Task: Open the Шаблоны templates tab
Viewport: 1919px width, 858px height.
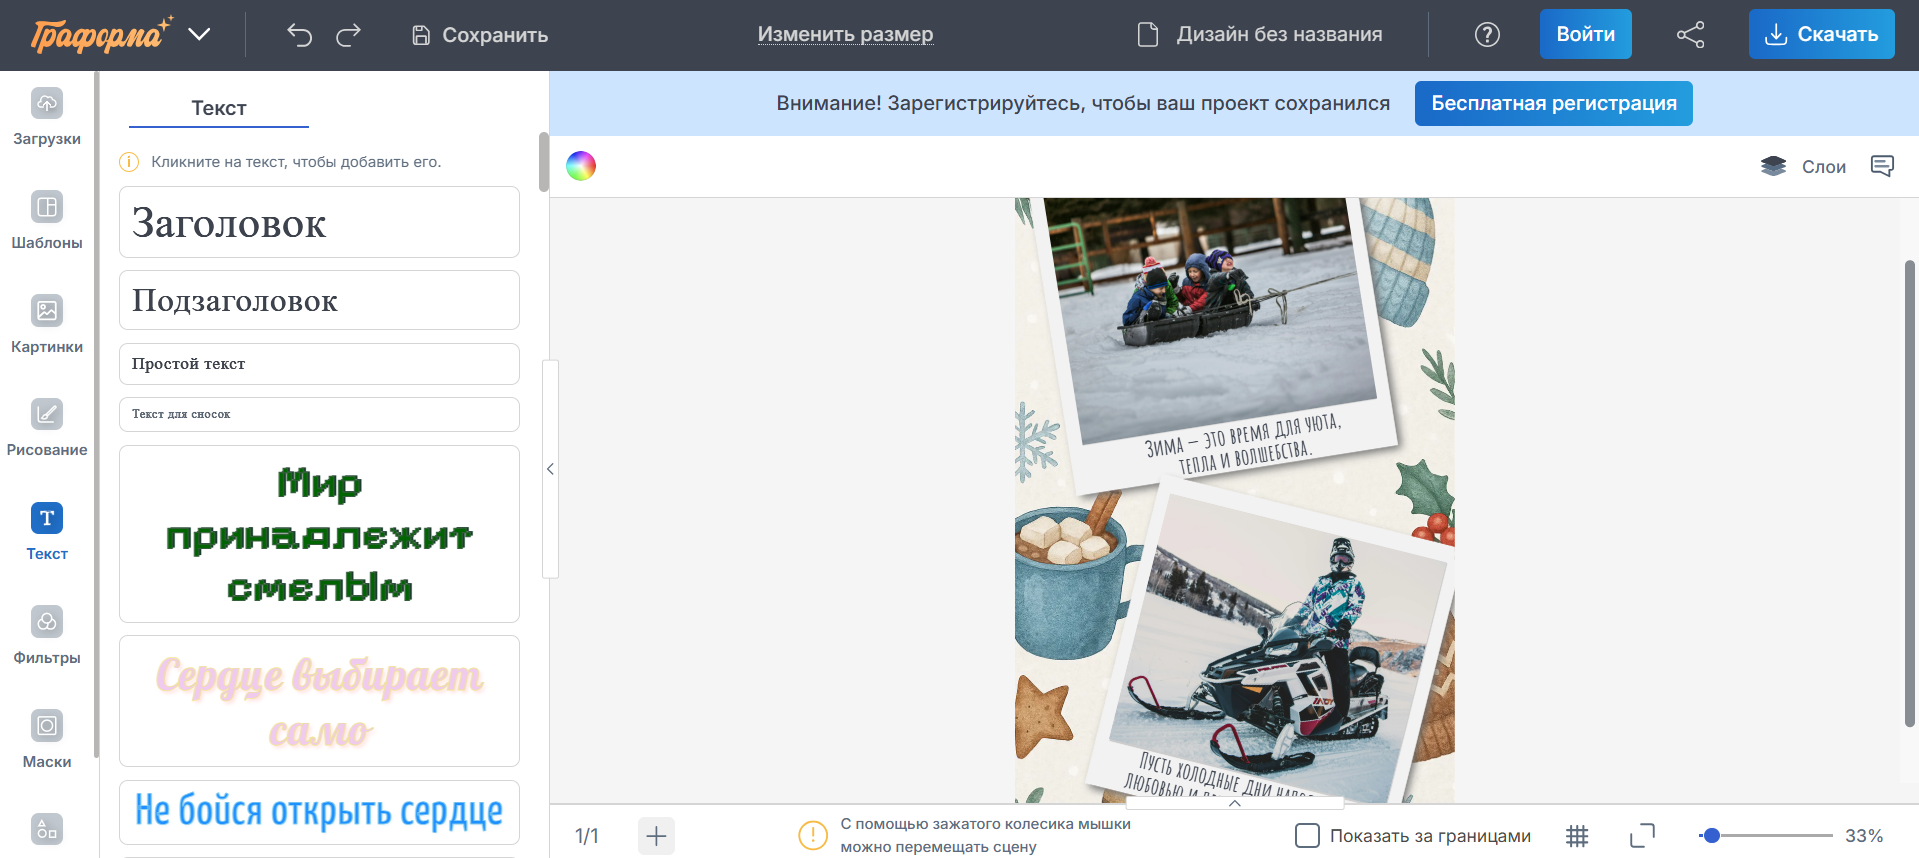Action: [x=47, y=221]
